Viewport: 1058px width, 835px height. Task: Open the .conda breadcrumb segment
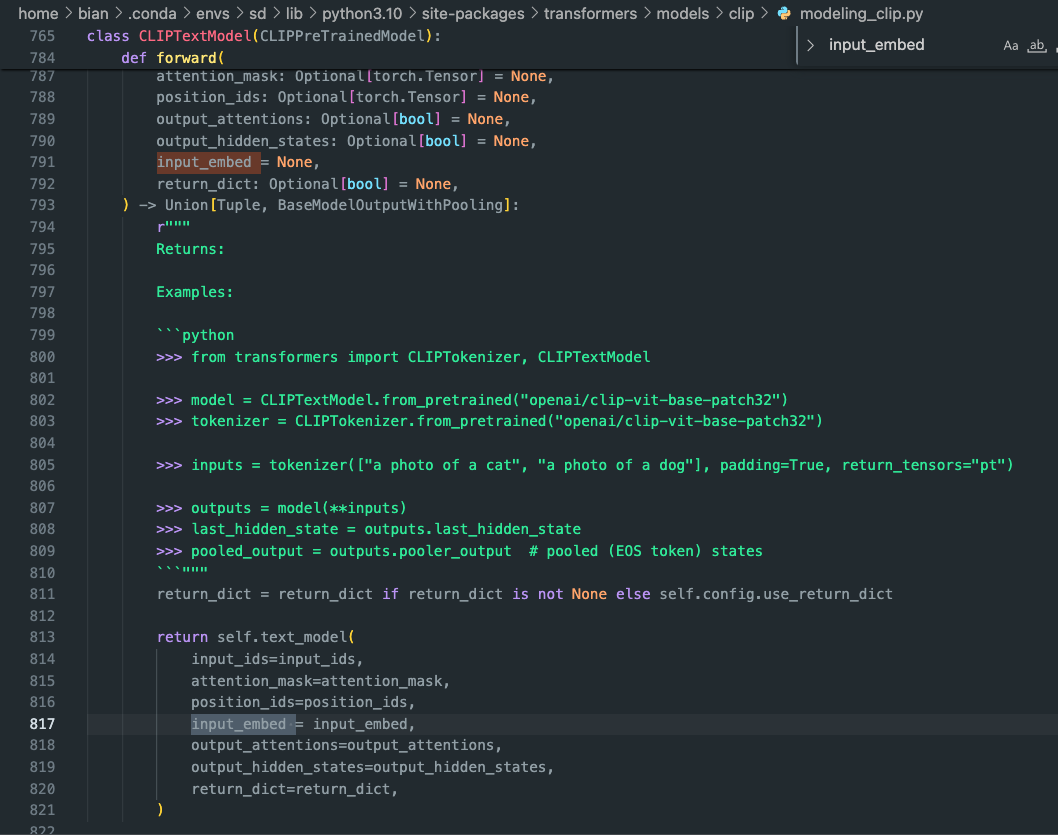[152, 13]
